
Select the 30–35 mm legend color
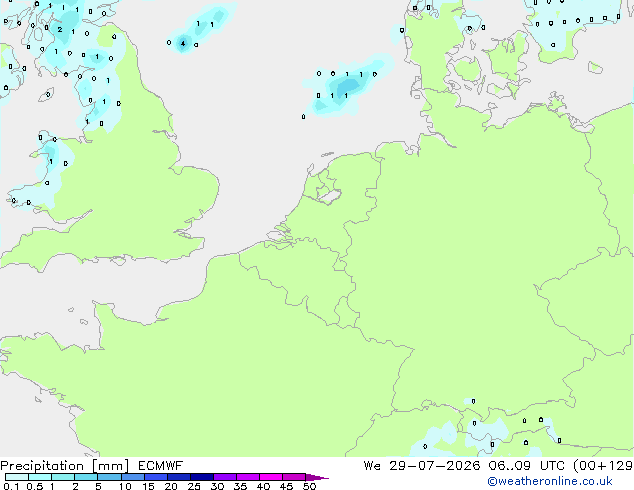225,477
